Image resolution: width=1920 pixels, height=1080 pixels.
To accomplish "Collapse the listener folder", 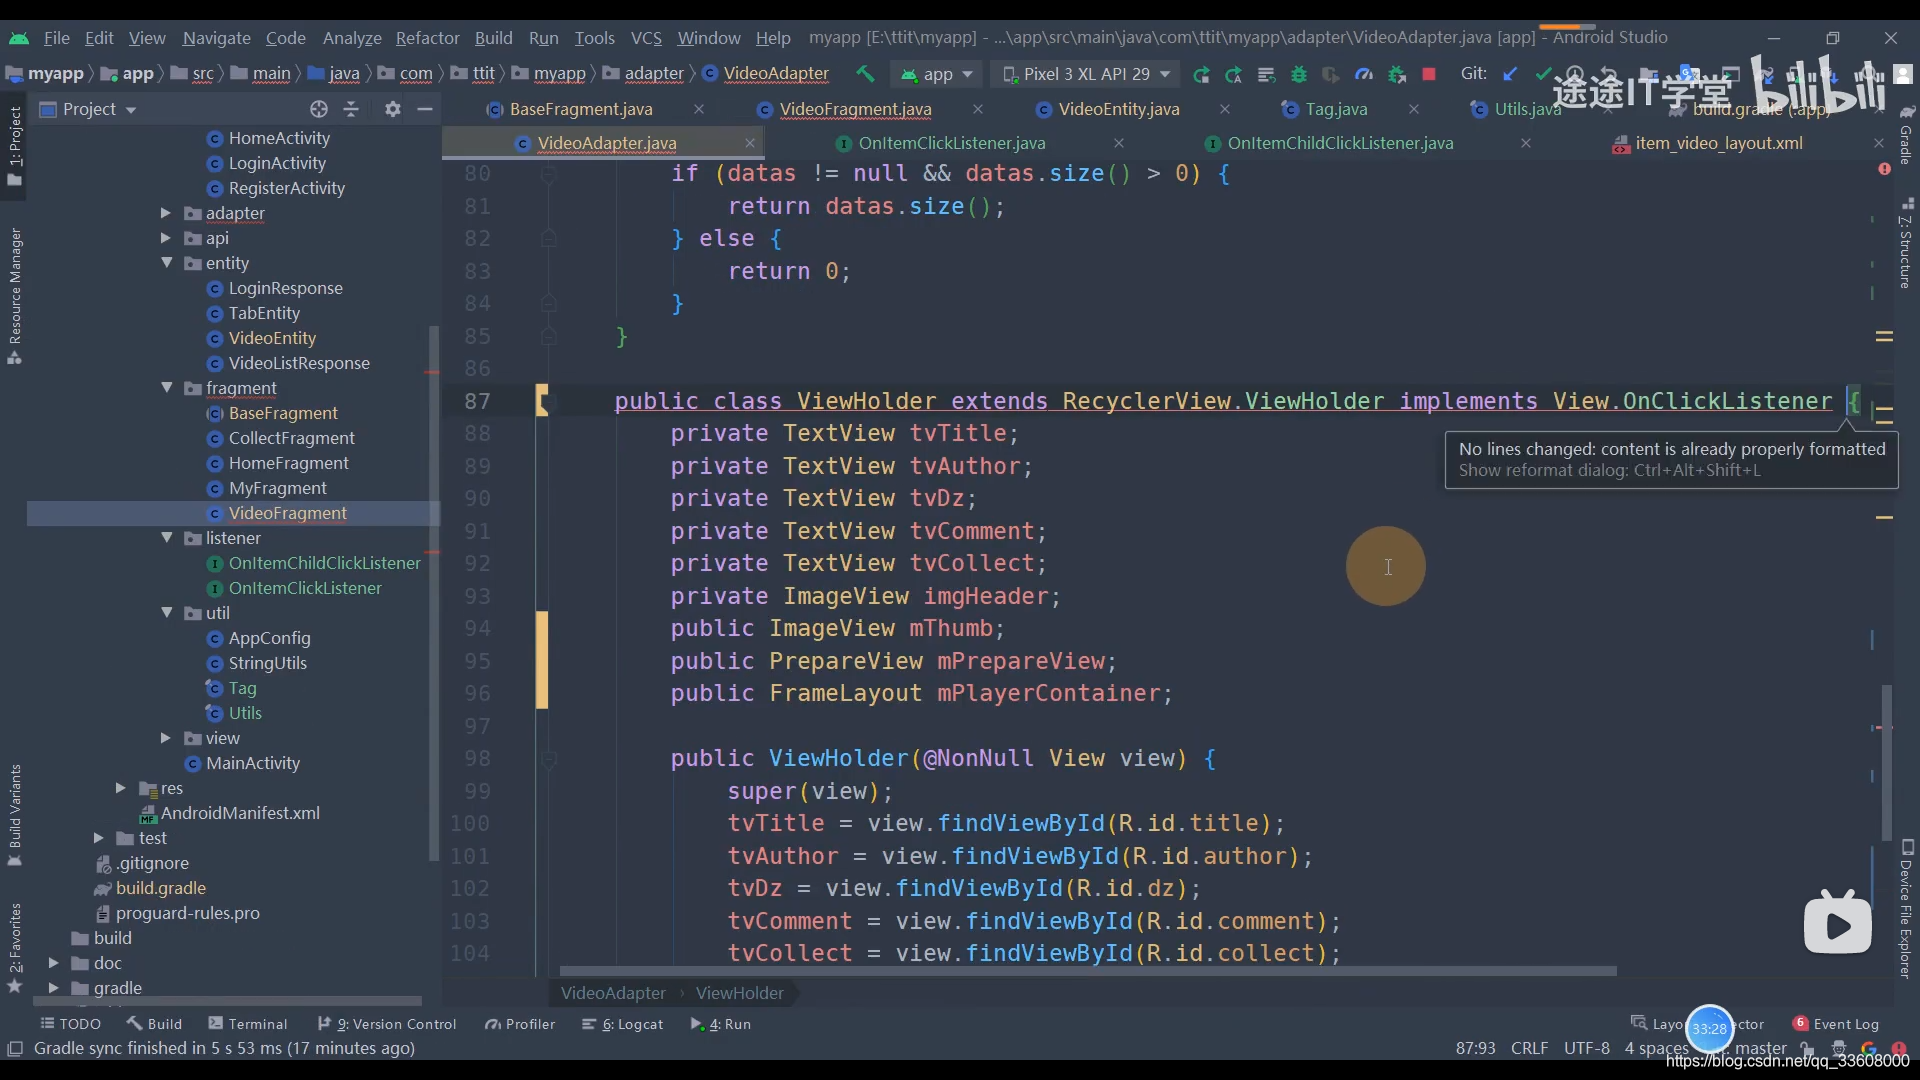I will (167, 538).
